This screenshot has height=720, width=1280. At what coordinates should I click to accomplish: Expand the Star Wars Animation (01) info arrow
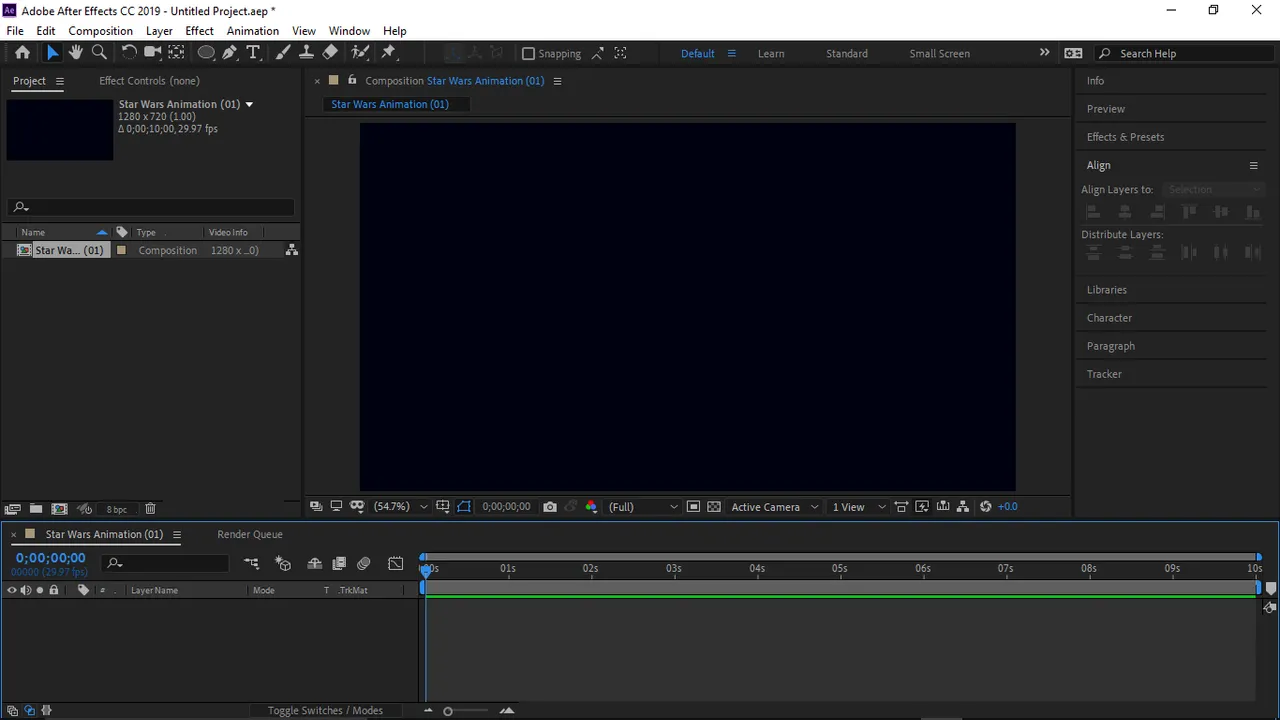point(249,104)
